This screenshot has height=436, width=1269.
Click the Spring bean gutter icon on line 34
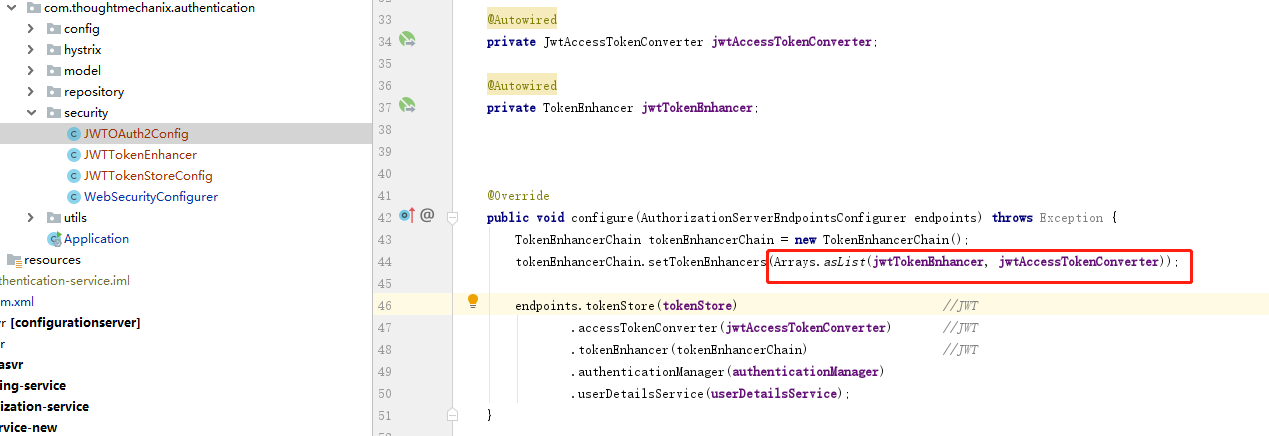point(407,40)
